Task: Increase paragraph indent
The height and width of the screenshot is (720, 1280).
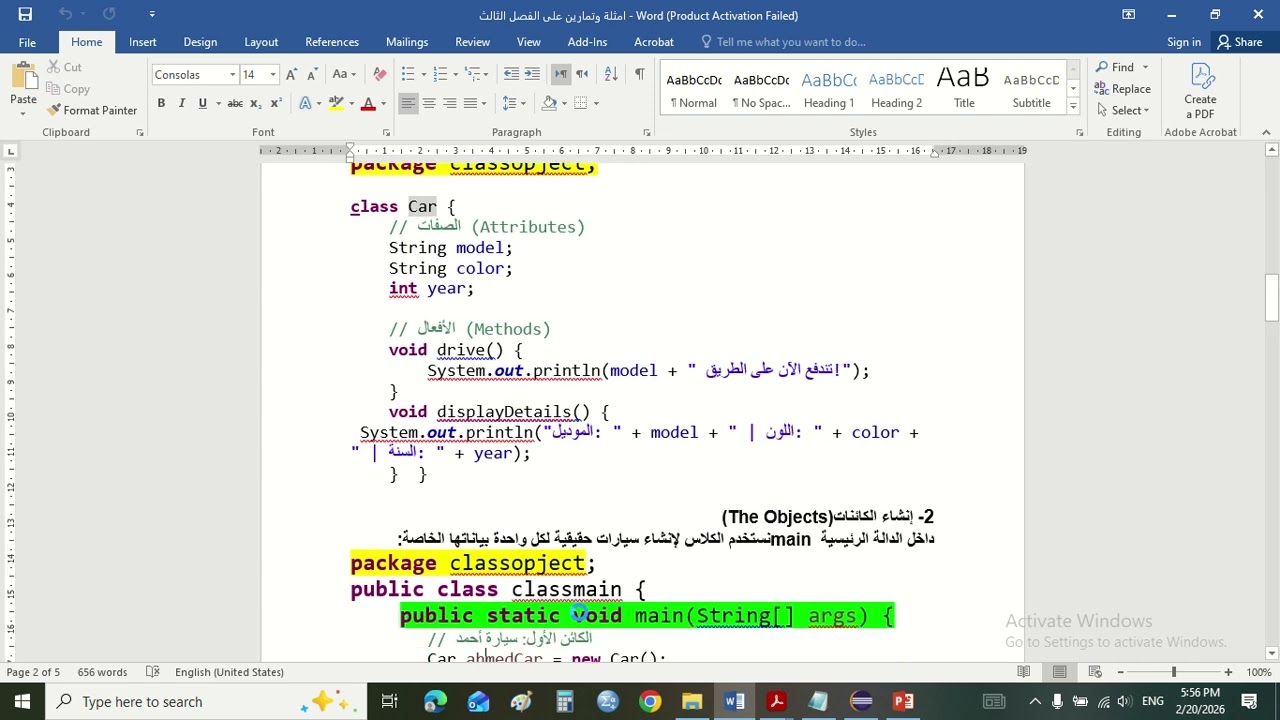Action: pyautogui.click(x=532, y=74)
